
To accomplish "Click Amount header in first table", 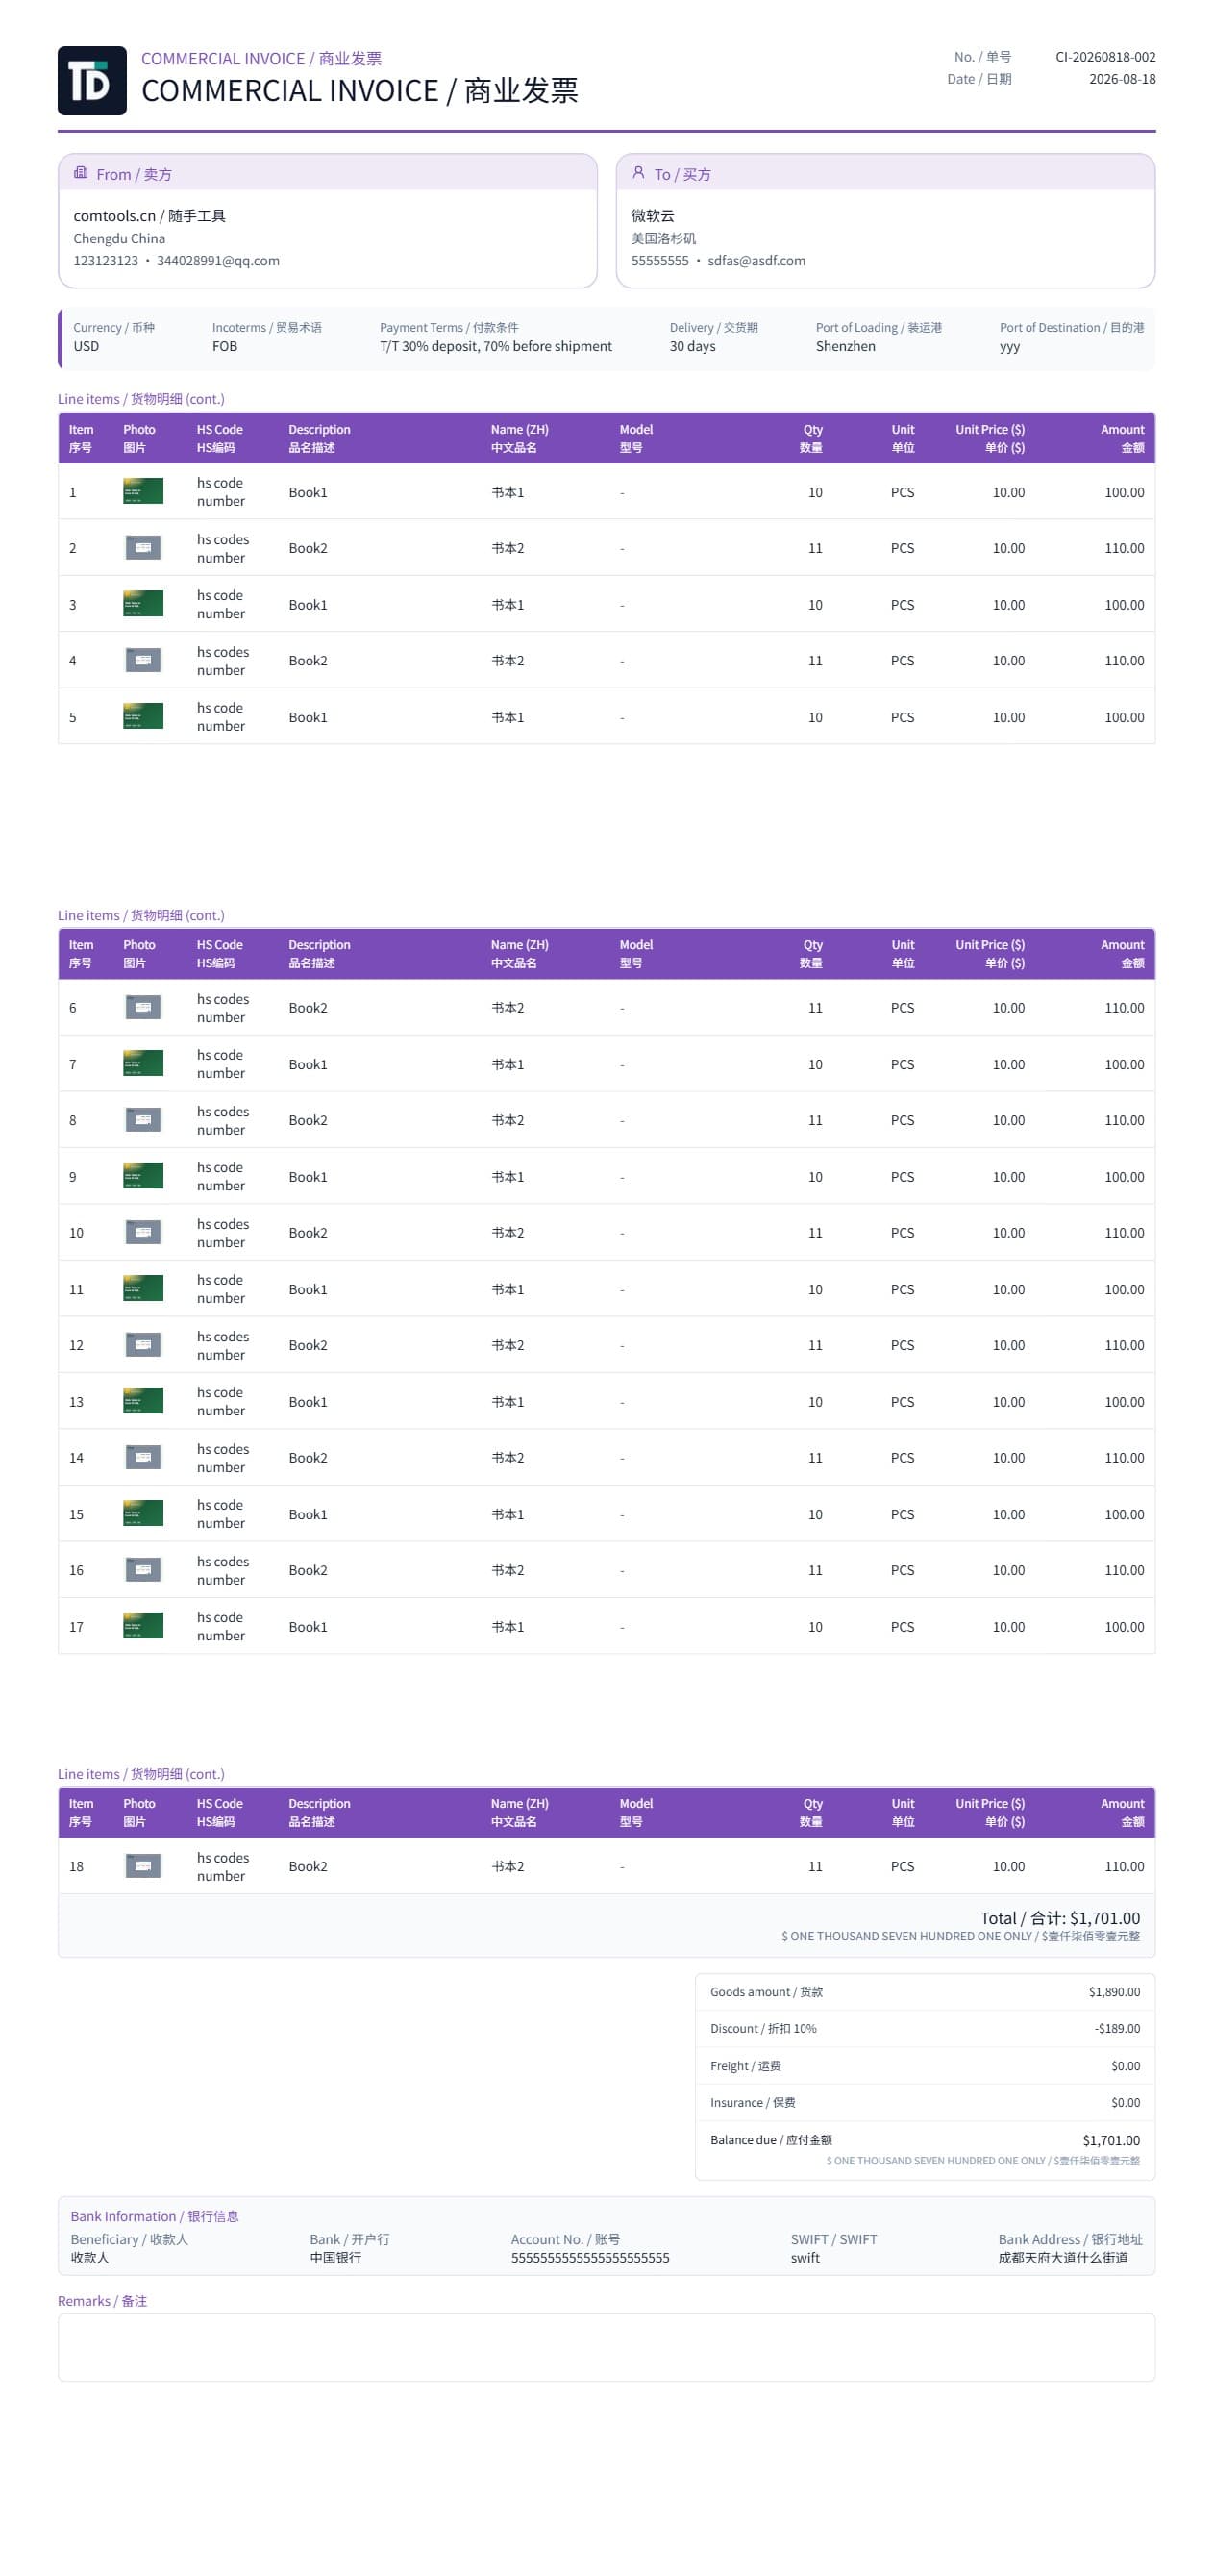I will coord(1122,438).
